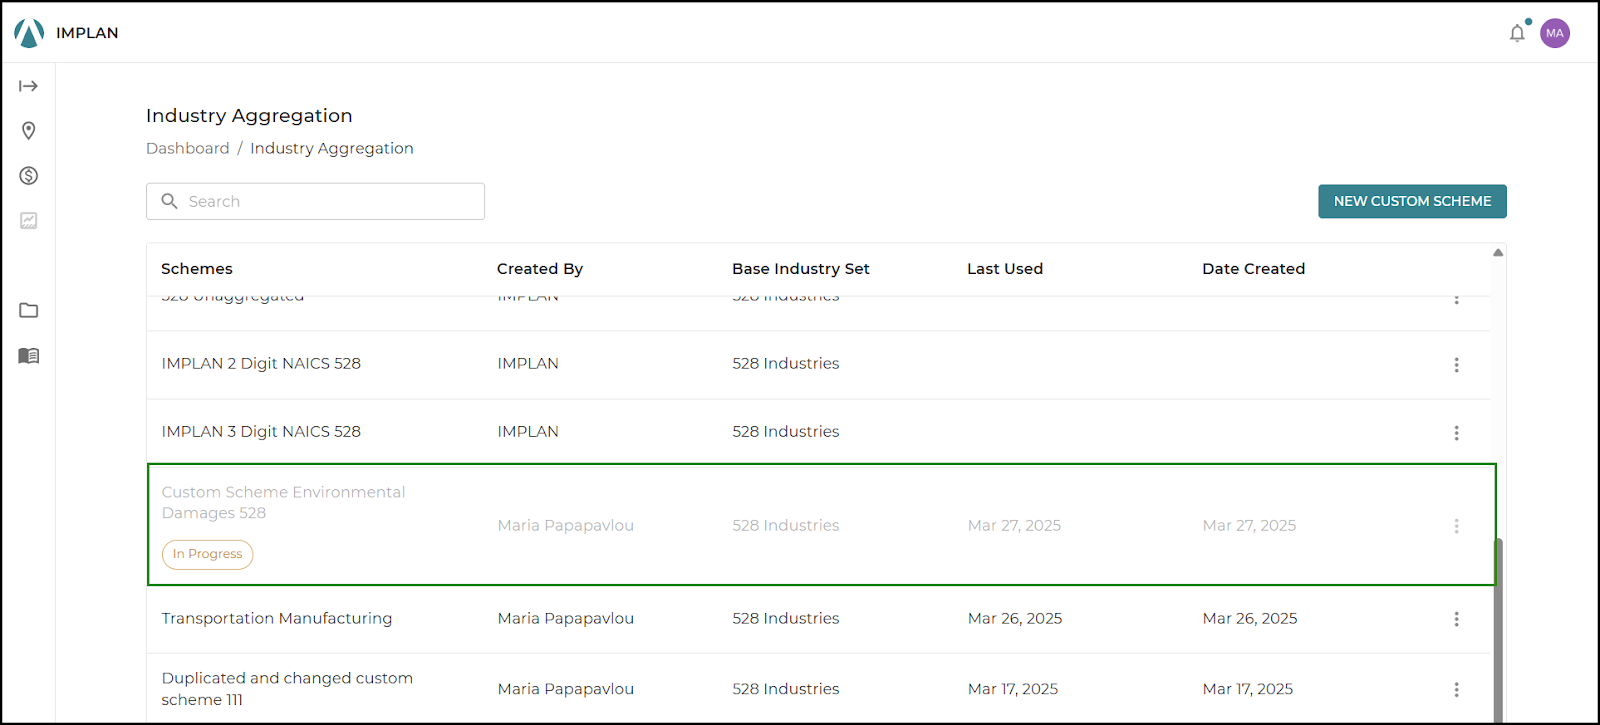Click the NEW CUSTOM SCHEME button
The width and height of the screenshot is (1600, 725).
tap(1412, 201)
